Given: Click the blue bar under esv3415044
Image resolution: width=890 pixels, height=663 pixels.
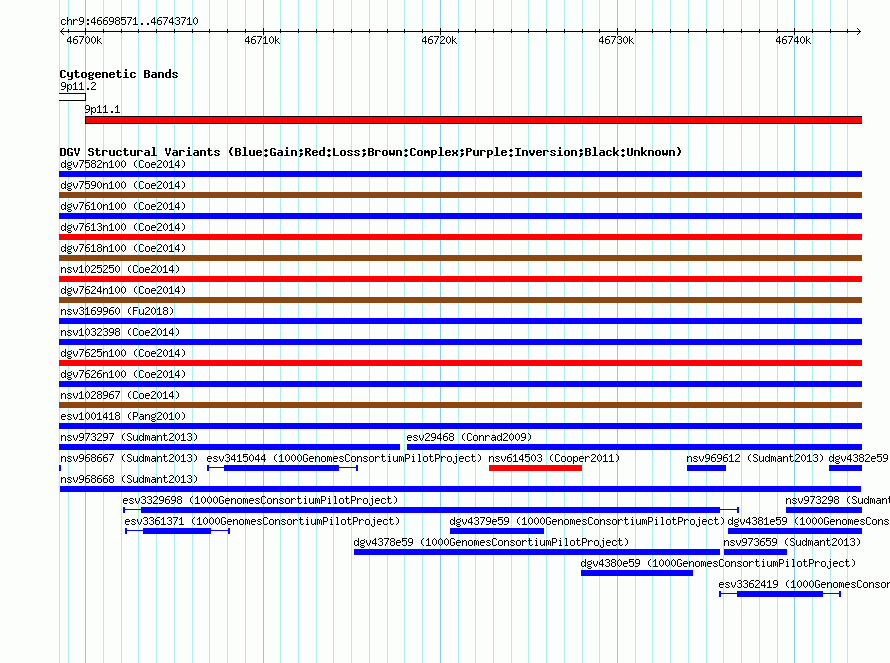Looking at the screenshot, I should (282, 468).
